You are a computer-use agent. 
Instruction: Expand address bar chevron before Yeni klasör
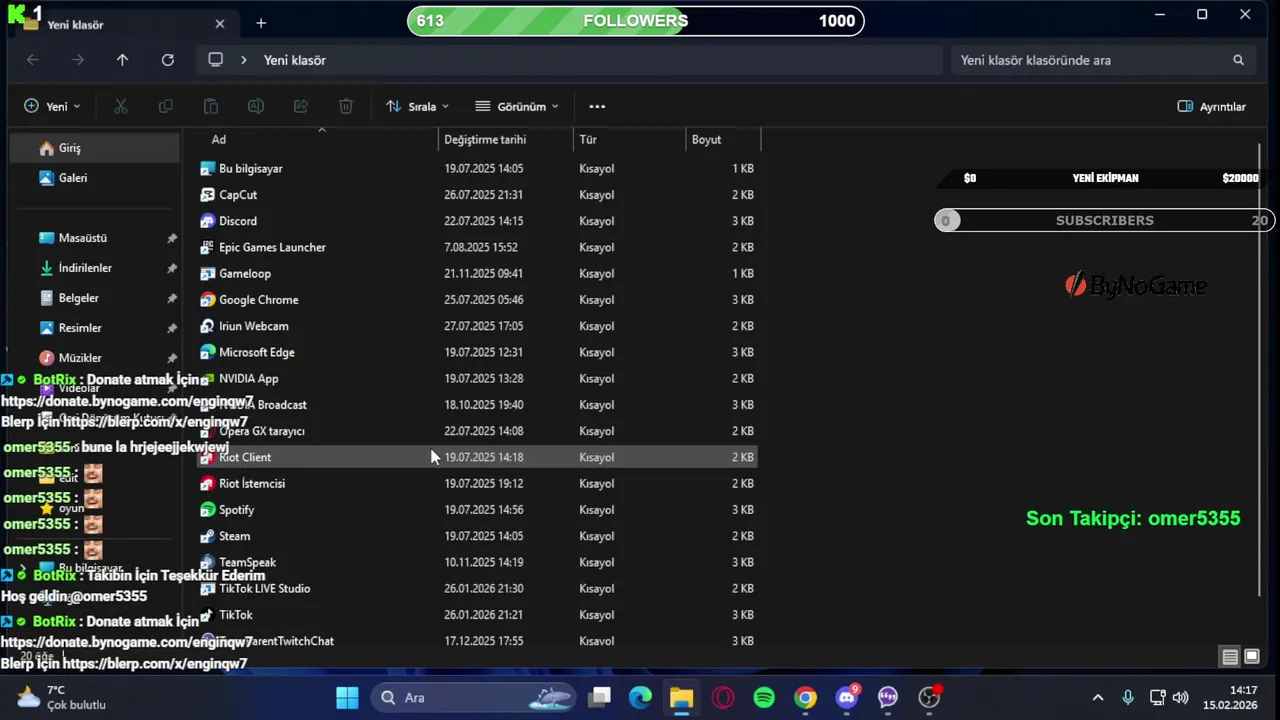pyautogui.click(x=243, y=60)
